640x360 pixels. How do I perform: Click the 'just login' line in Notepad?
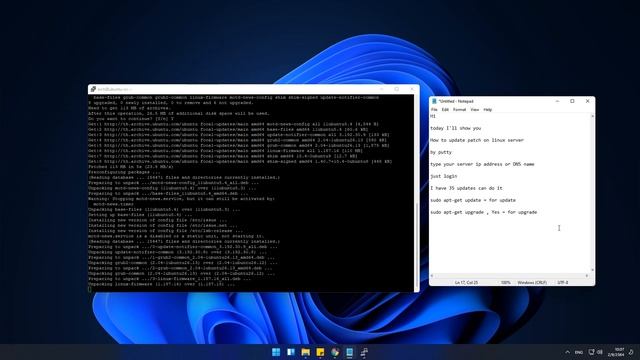(x=444, y=176)
